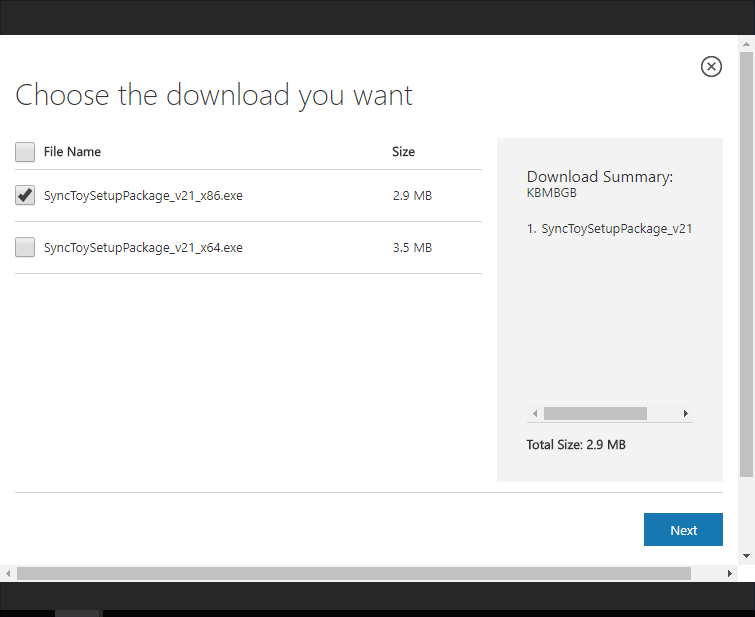Image resolution: width=755 pixels, height=617 pixels.
Task: Uncheck SyncToySetupPackage_v21_x86.exe checkbox
Action: pos(25,196)
